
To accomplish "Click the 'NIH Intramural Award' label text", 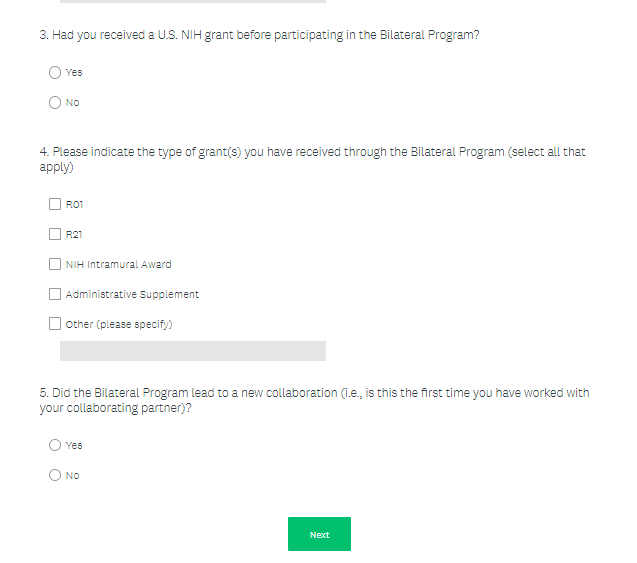I will coord(118,265).
